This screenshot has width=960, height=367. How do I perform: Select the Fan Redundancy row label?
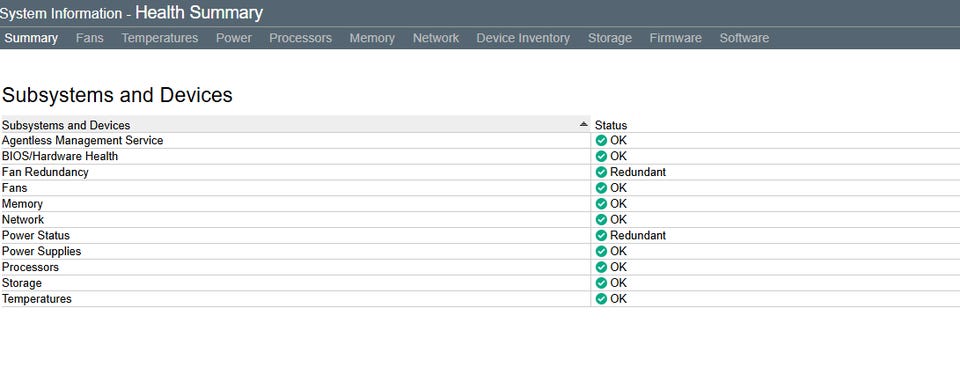point(45,172)
